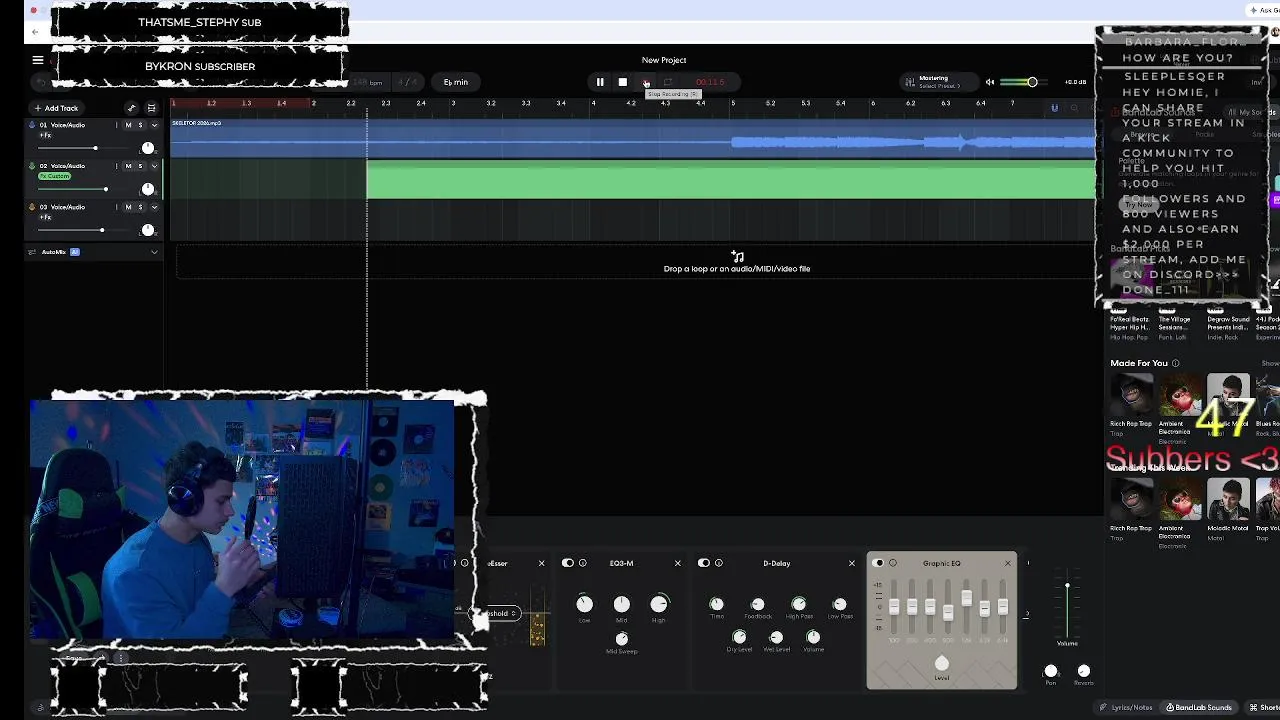Open the Graphic EQ info icon
The height and width of the screenshot is (720, 1280).
click(x=893, y=563)
